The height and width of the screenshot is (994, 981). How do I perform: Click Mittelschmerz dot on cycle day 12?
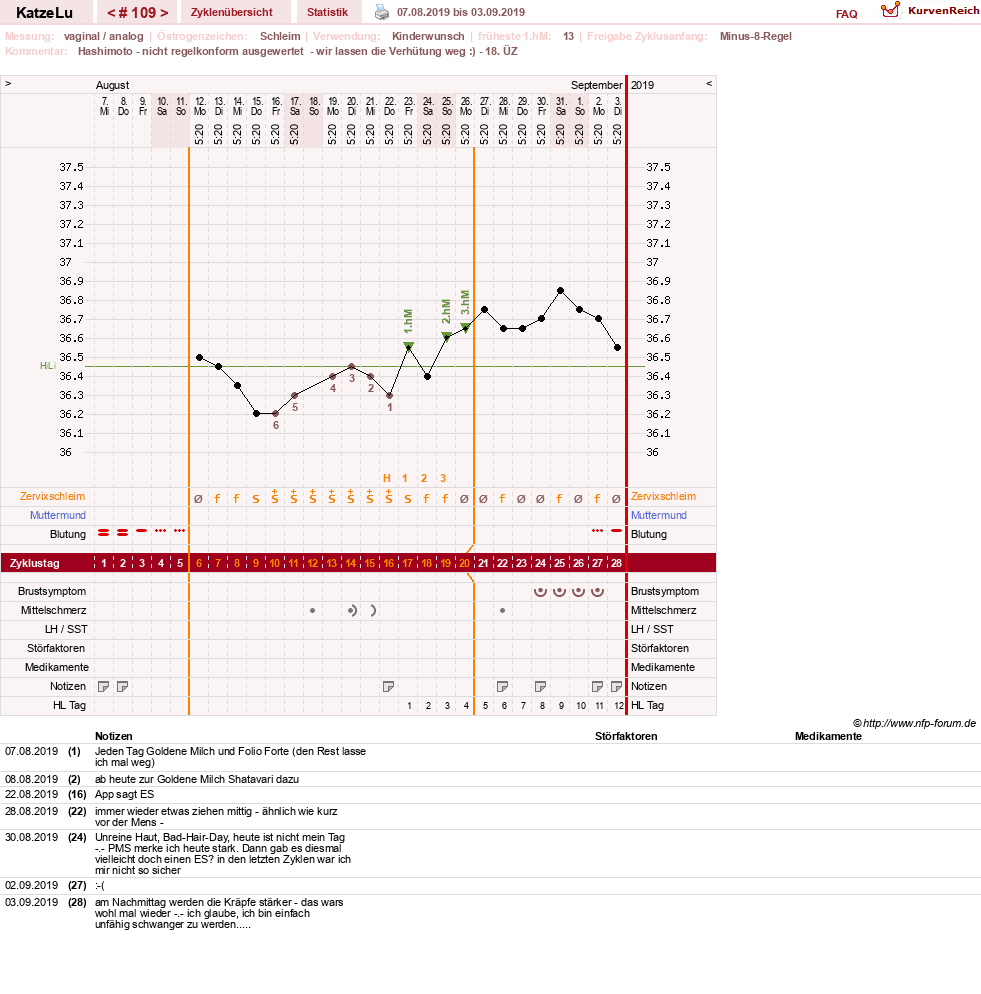[313, 610]
